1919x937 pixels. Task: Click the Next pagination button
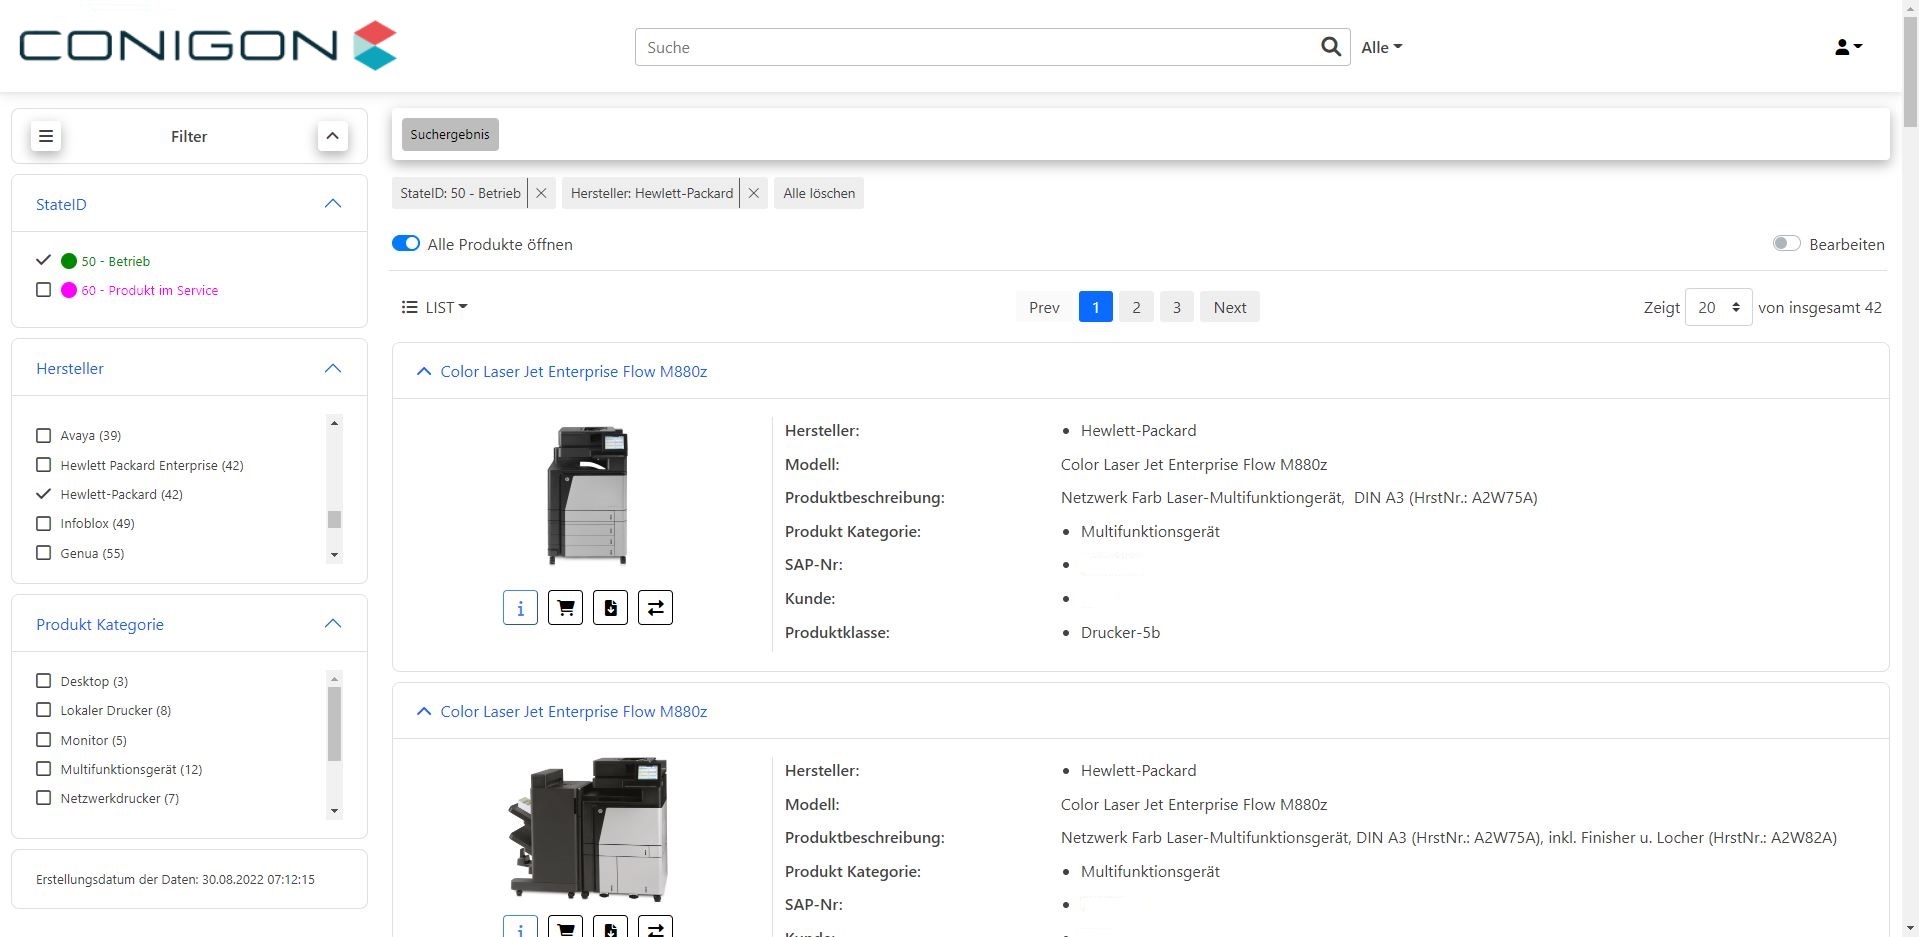1230,307
